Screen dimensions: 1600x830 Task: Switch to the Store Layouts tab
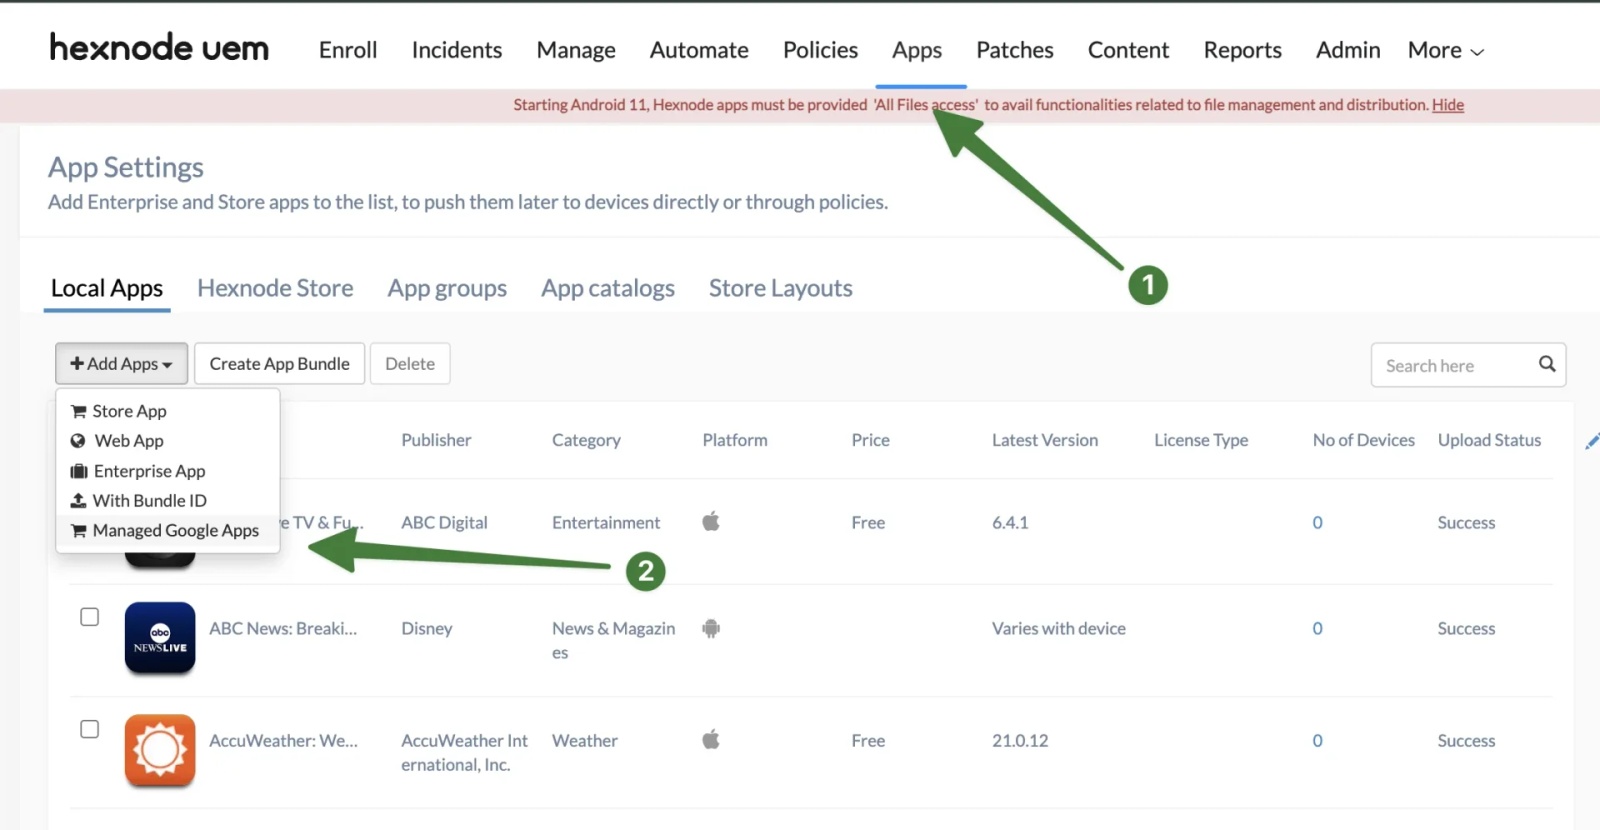(781, 288)
